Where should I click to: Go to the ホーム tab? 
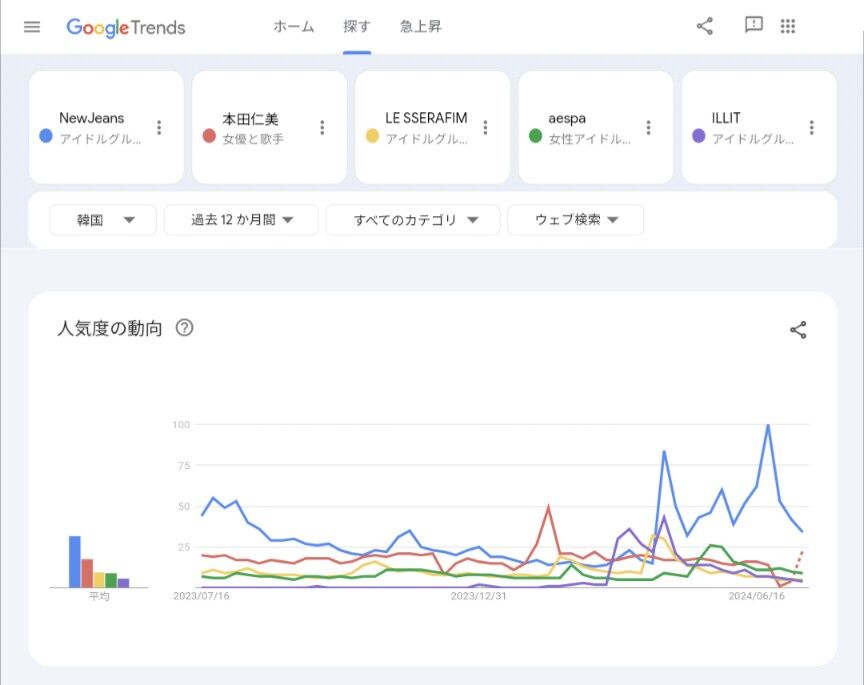point(294,26)
